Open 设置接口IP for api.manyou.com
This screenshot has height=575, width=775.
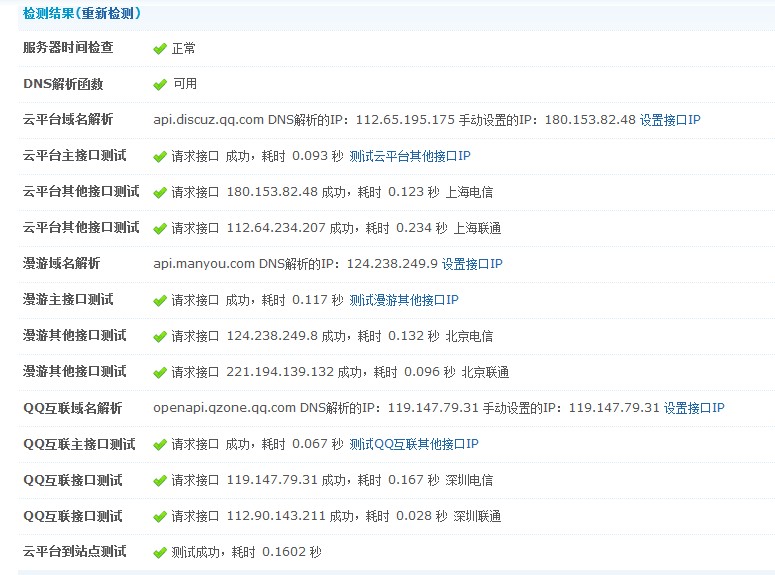coord(472,264)
